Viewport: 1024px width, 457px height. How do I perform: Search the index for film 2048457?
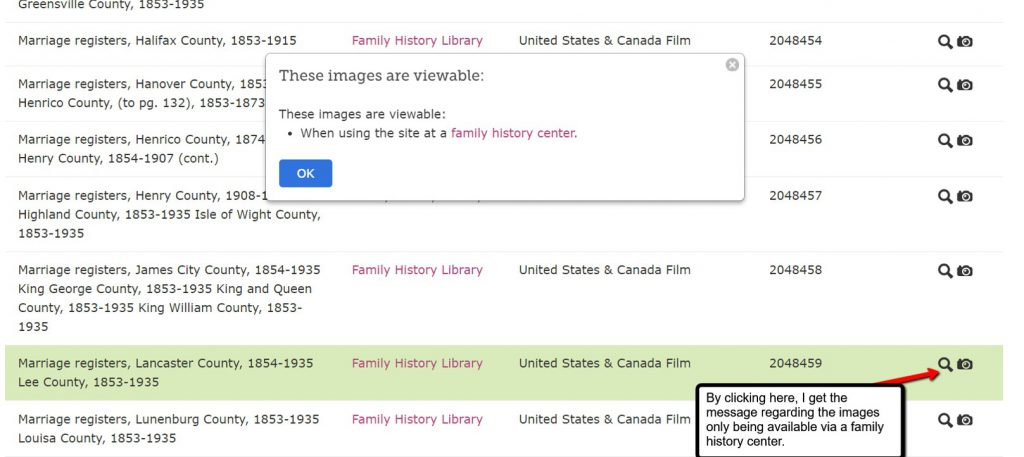click(944, 196)
